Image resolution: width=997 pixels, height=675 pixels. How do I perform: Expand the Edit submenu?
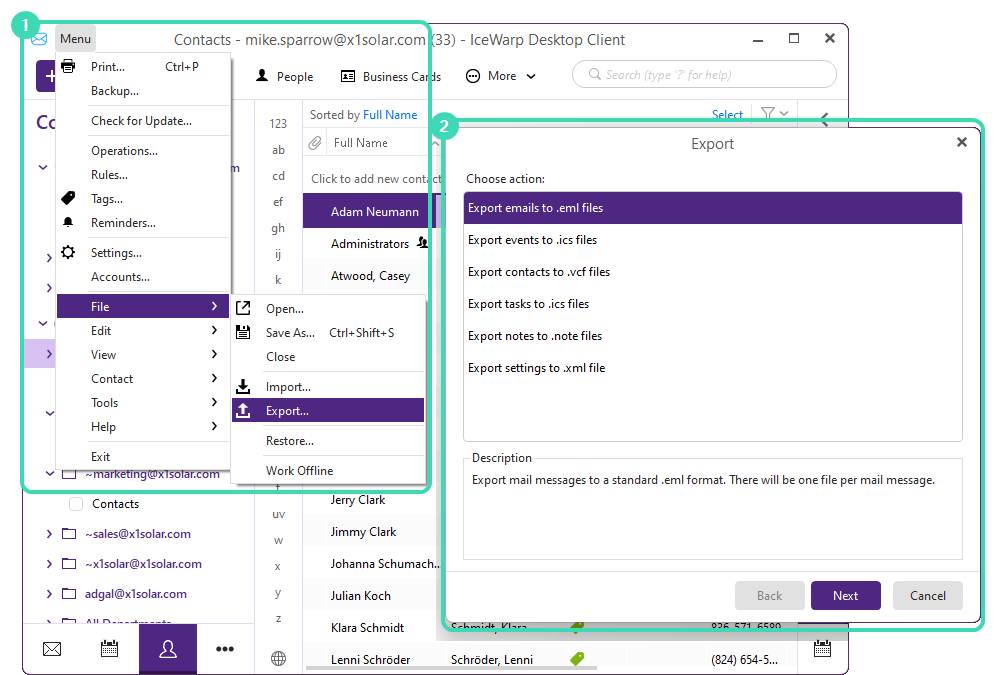143,331
